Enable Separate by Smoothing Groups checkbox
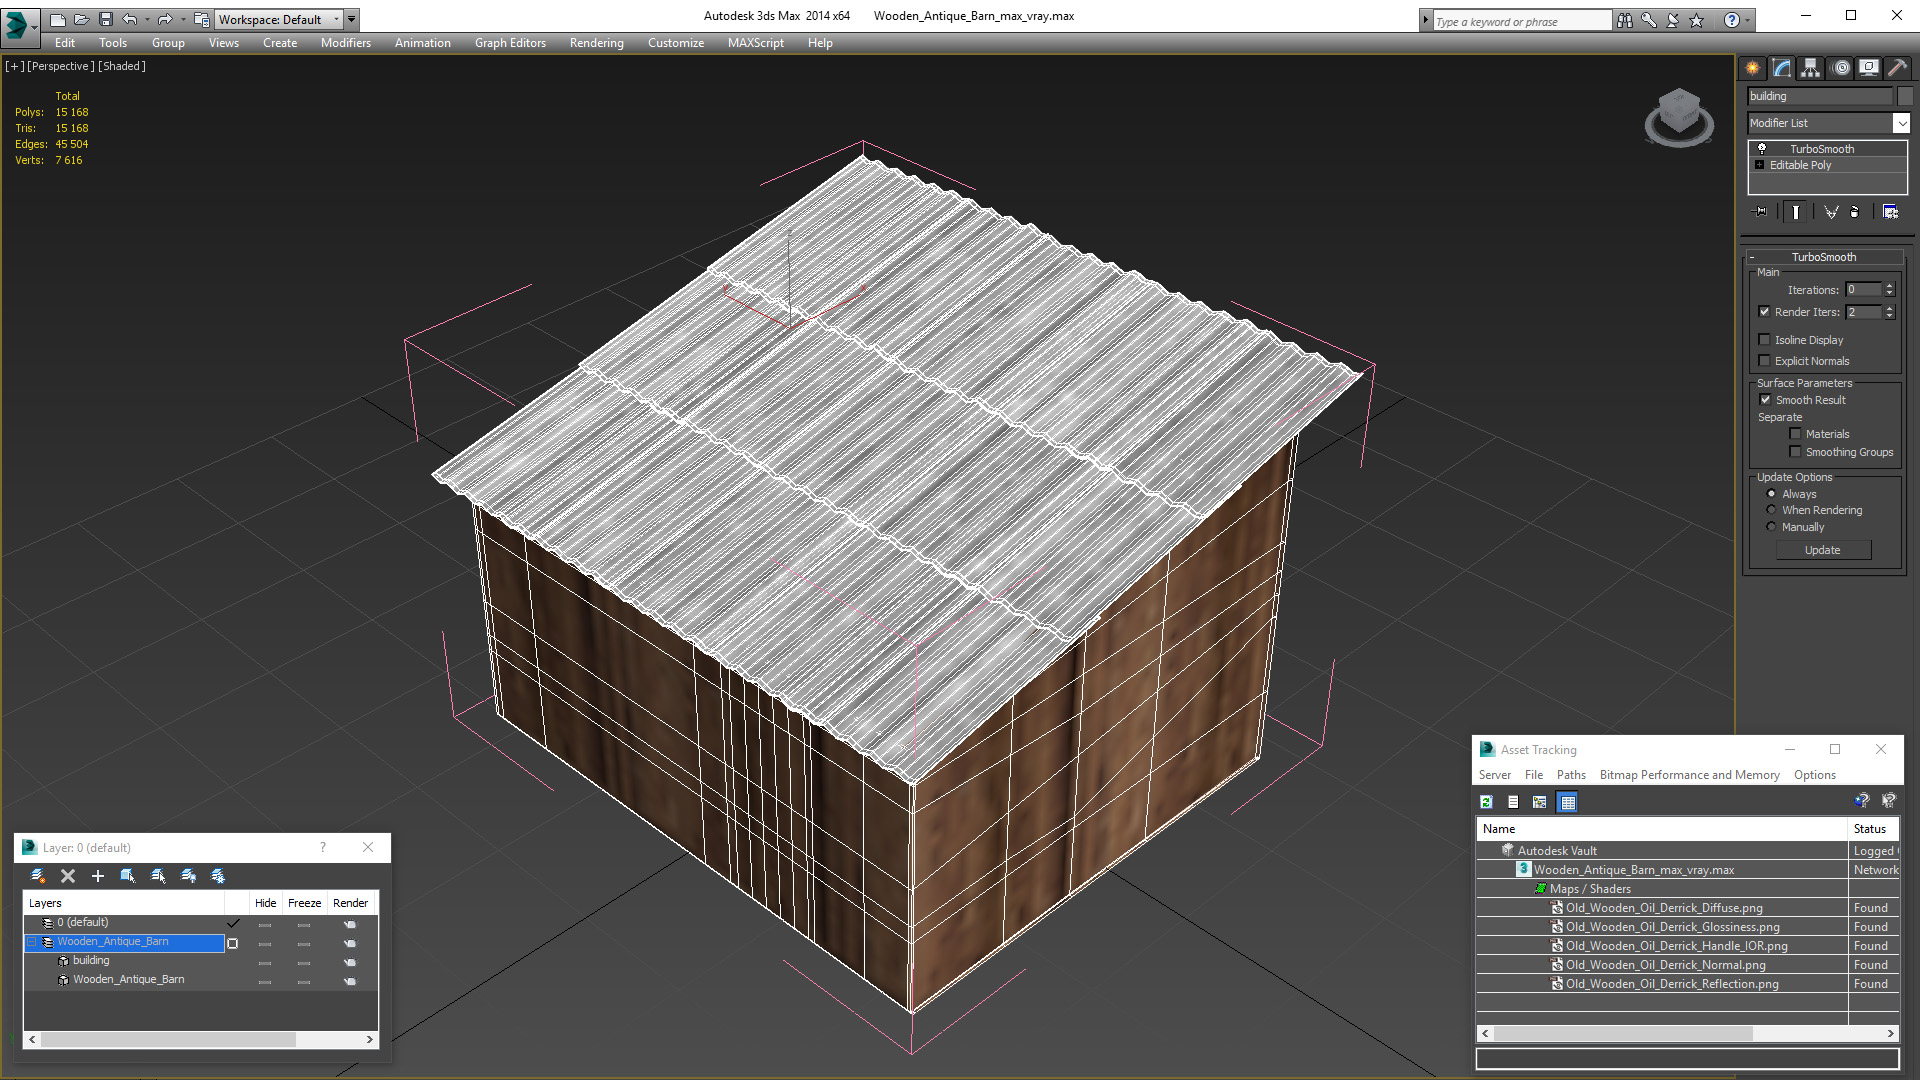Screen dimensions: 1920x1080 pos(1795,452)
